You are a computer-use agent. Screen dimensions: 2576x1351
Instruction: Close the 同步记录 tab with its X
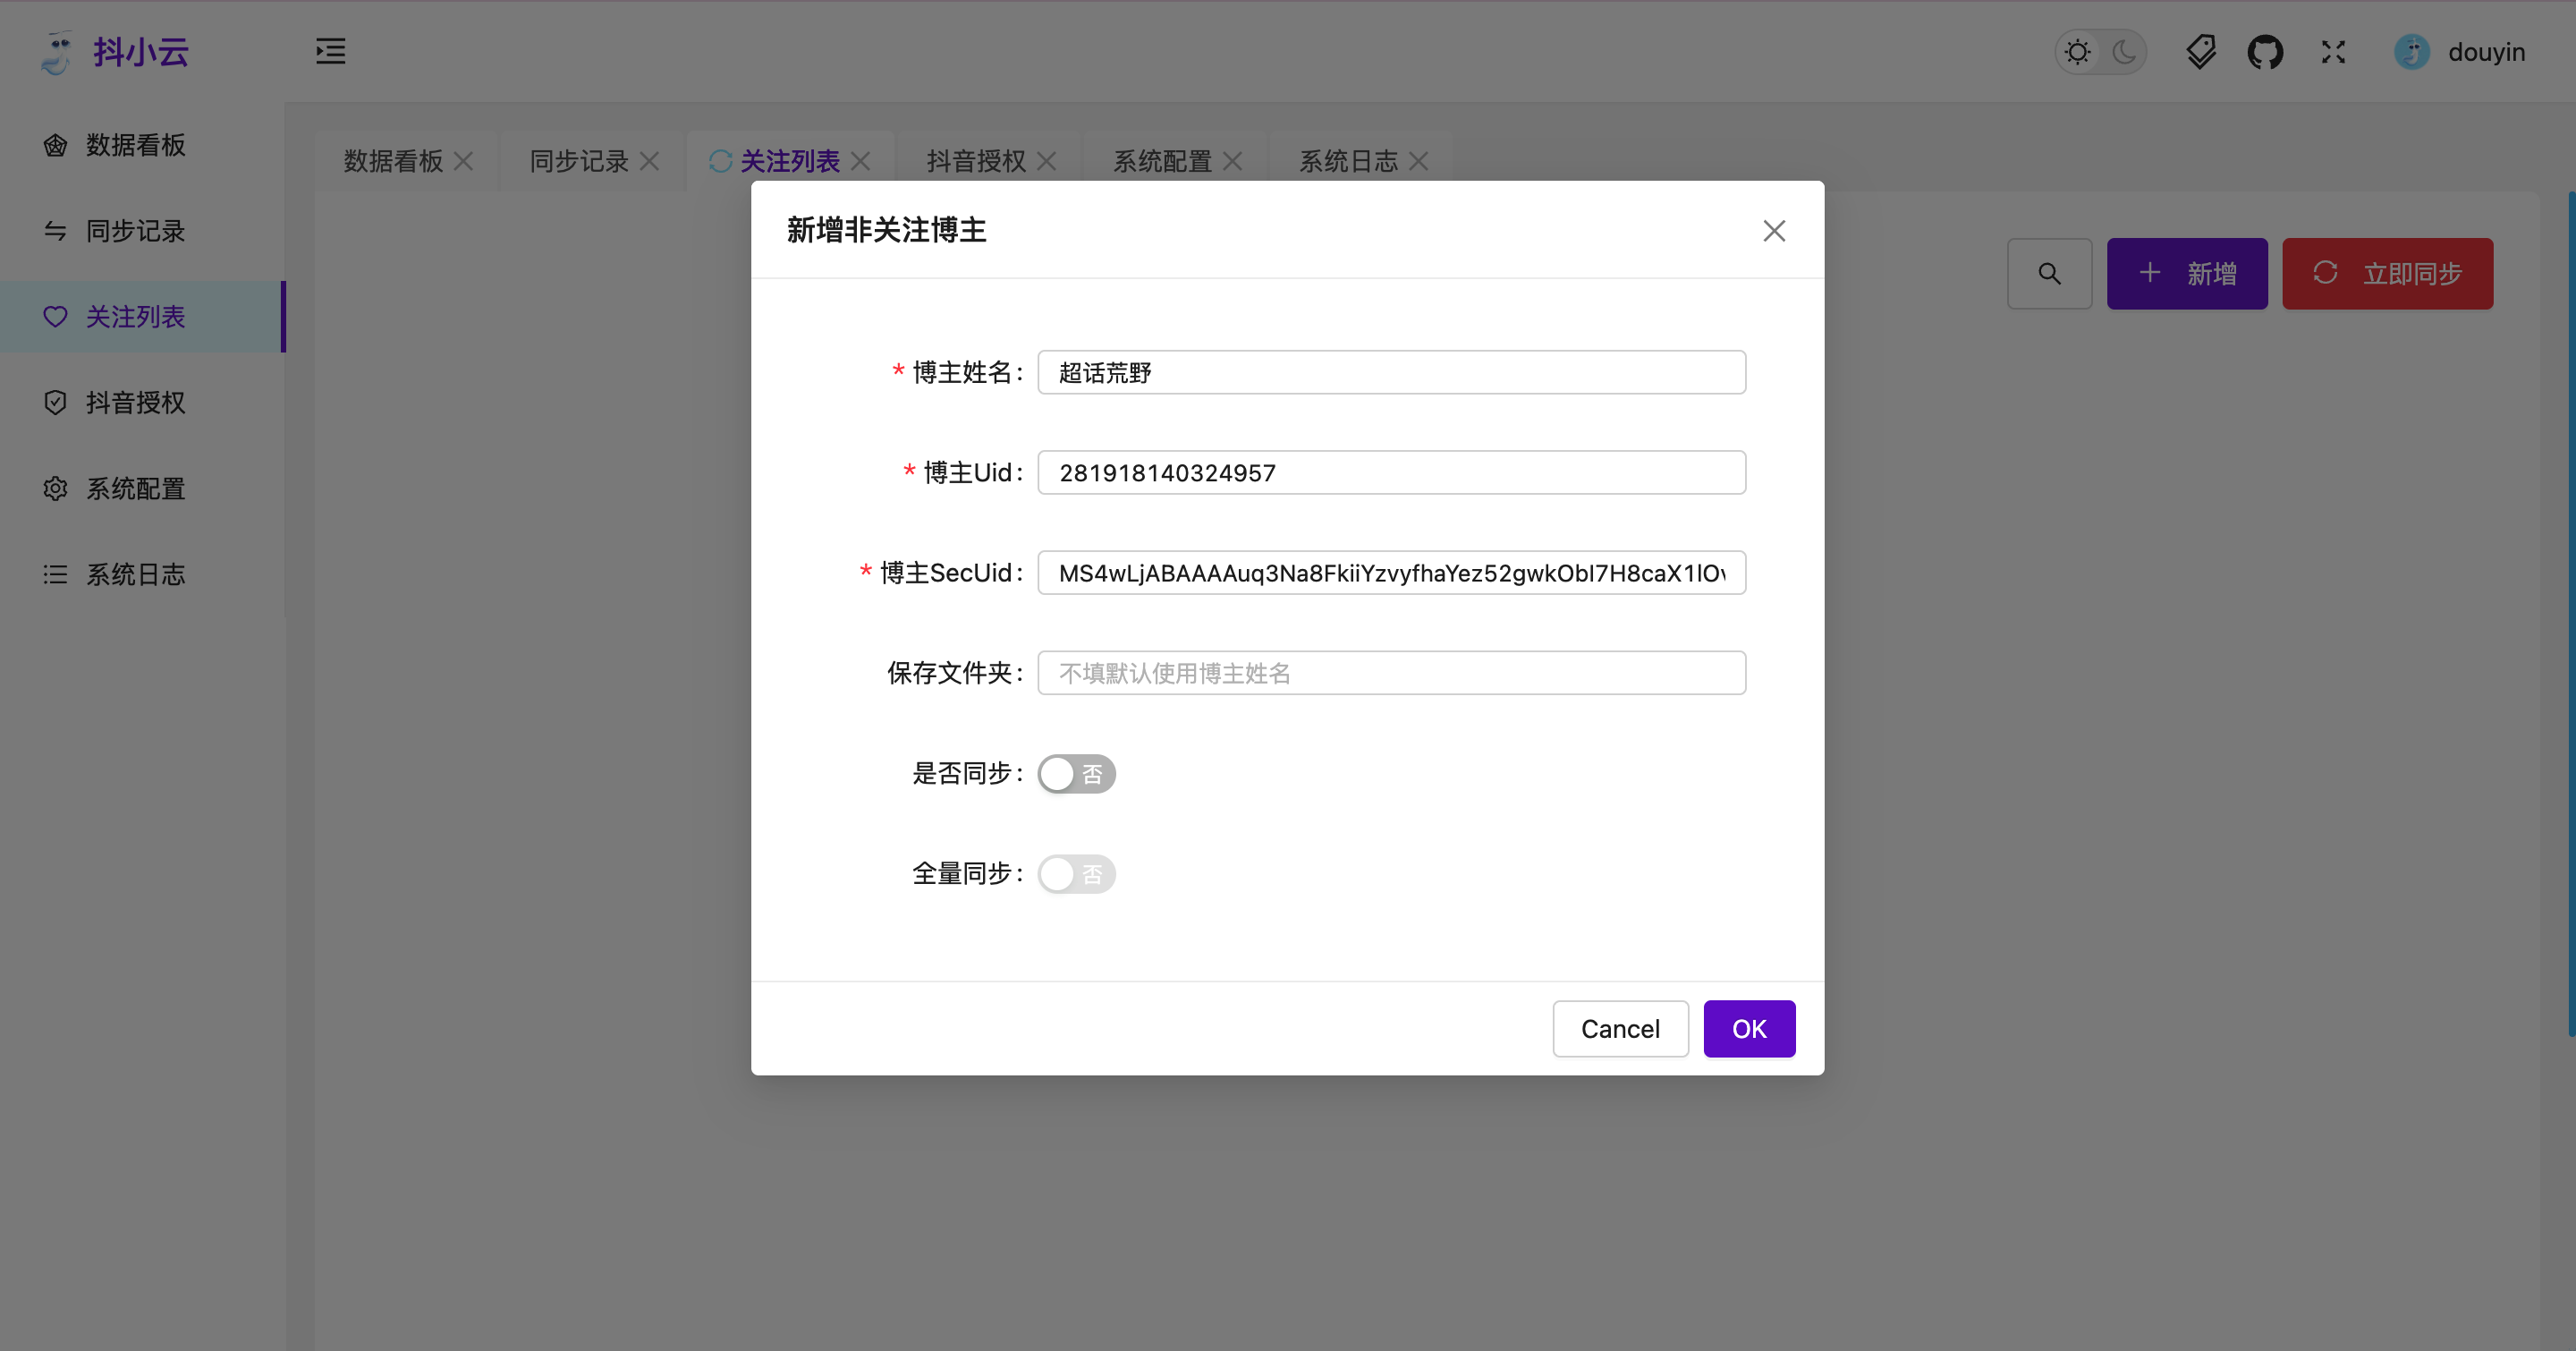click(x=650, y=161)
